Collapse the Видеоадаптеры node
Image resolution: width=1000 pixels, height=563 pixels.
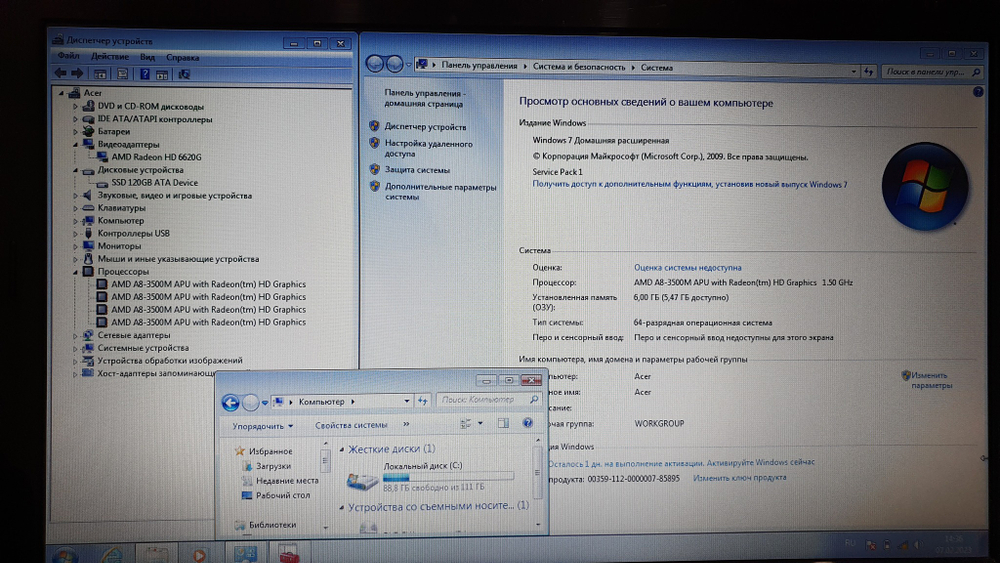[75, 145]
